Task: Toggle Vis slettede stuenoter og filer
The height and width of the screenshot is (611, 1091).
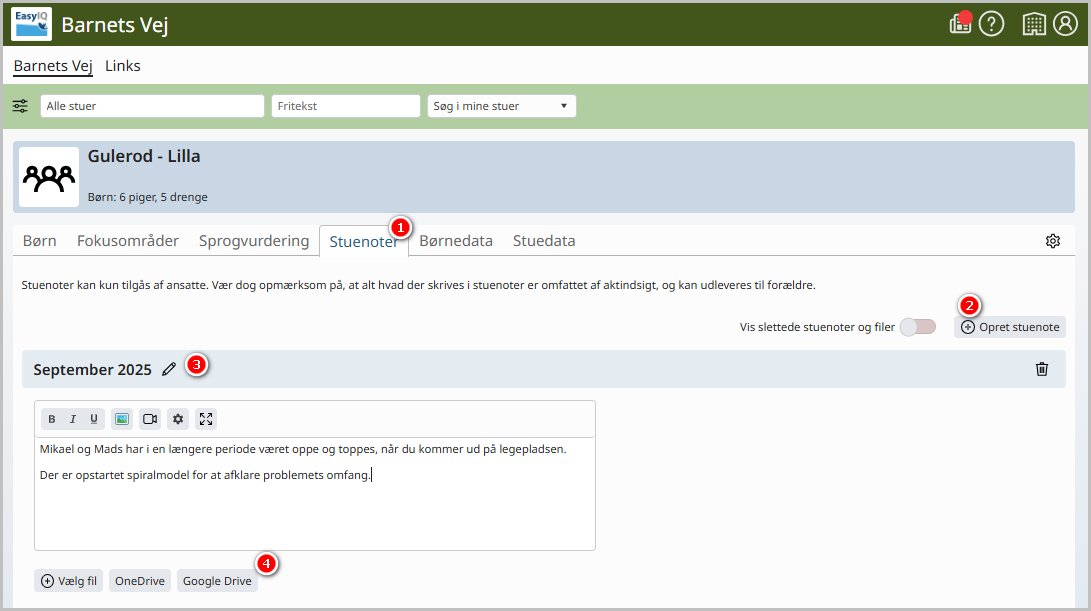Action: (918, 327)
